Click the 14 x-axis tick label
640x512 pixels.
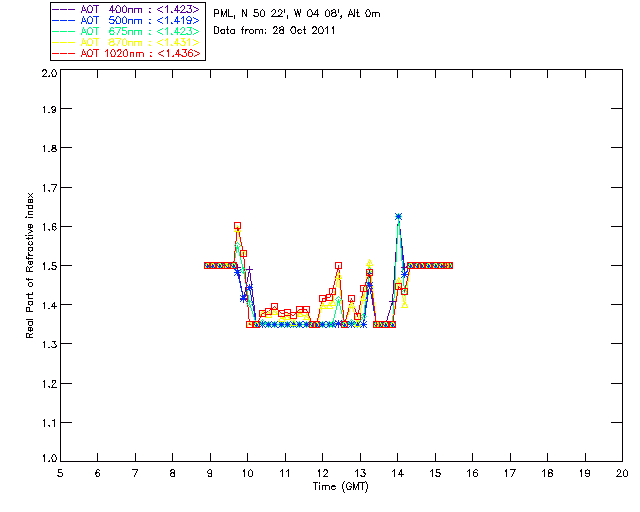pyautogui.click(x=398, y=473)
